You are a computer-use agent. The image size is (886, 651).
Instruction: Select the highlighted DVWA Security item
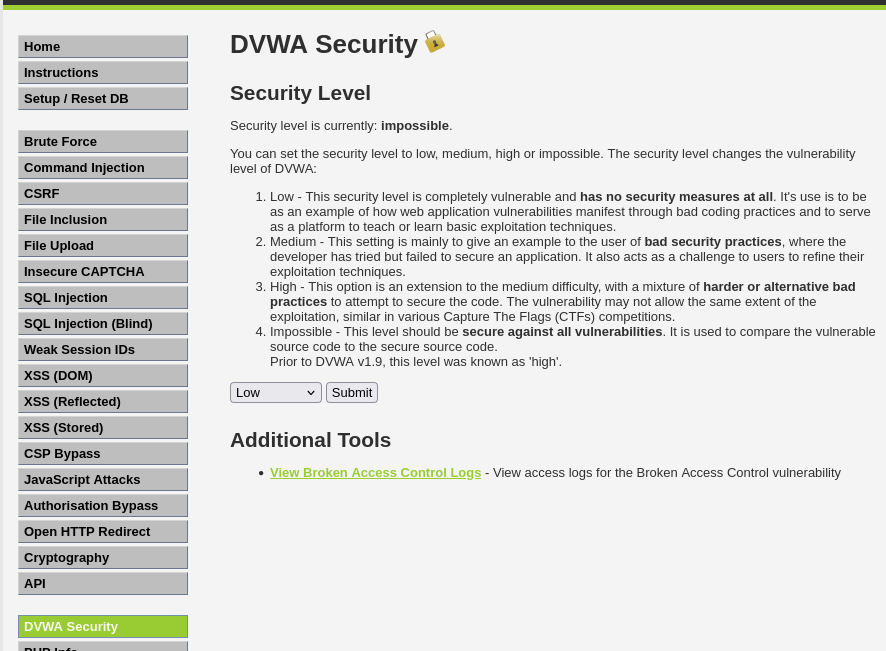103,626
